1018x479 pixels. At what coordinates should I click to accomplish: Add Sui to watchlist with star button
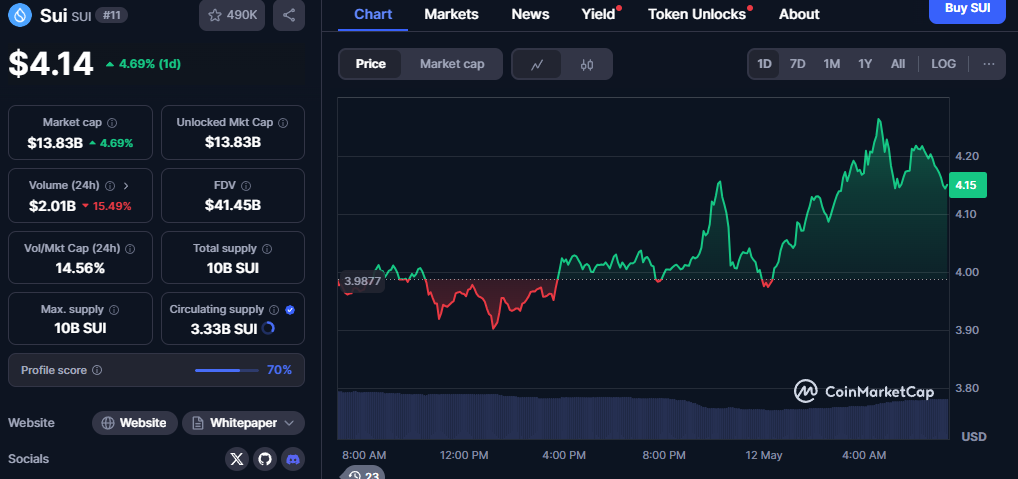(x=232, y=15)
